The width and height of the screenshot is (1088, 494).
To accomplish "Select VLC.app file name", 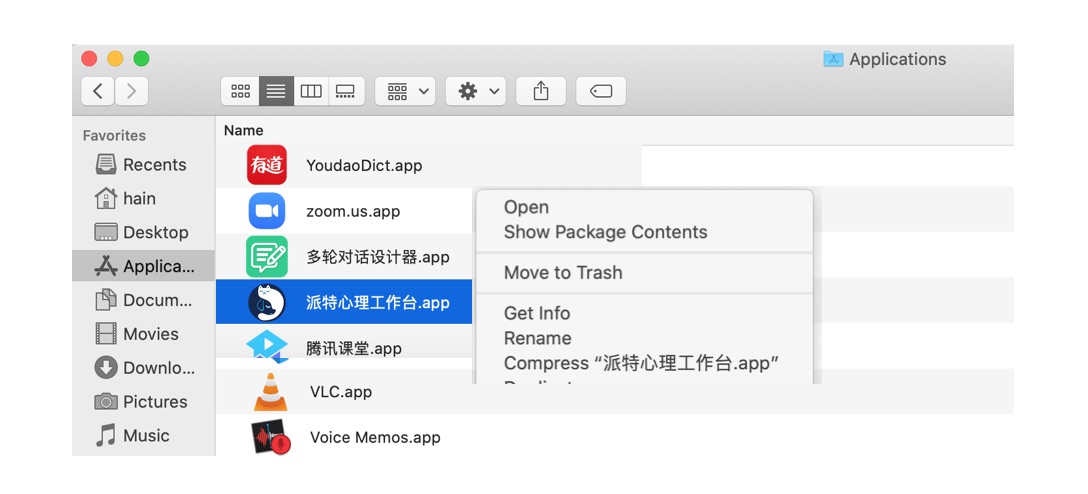I will (x=341, y=392).
